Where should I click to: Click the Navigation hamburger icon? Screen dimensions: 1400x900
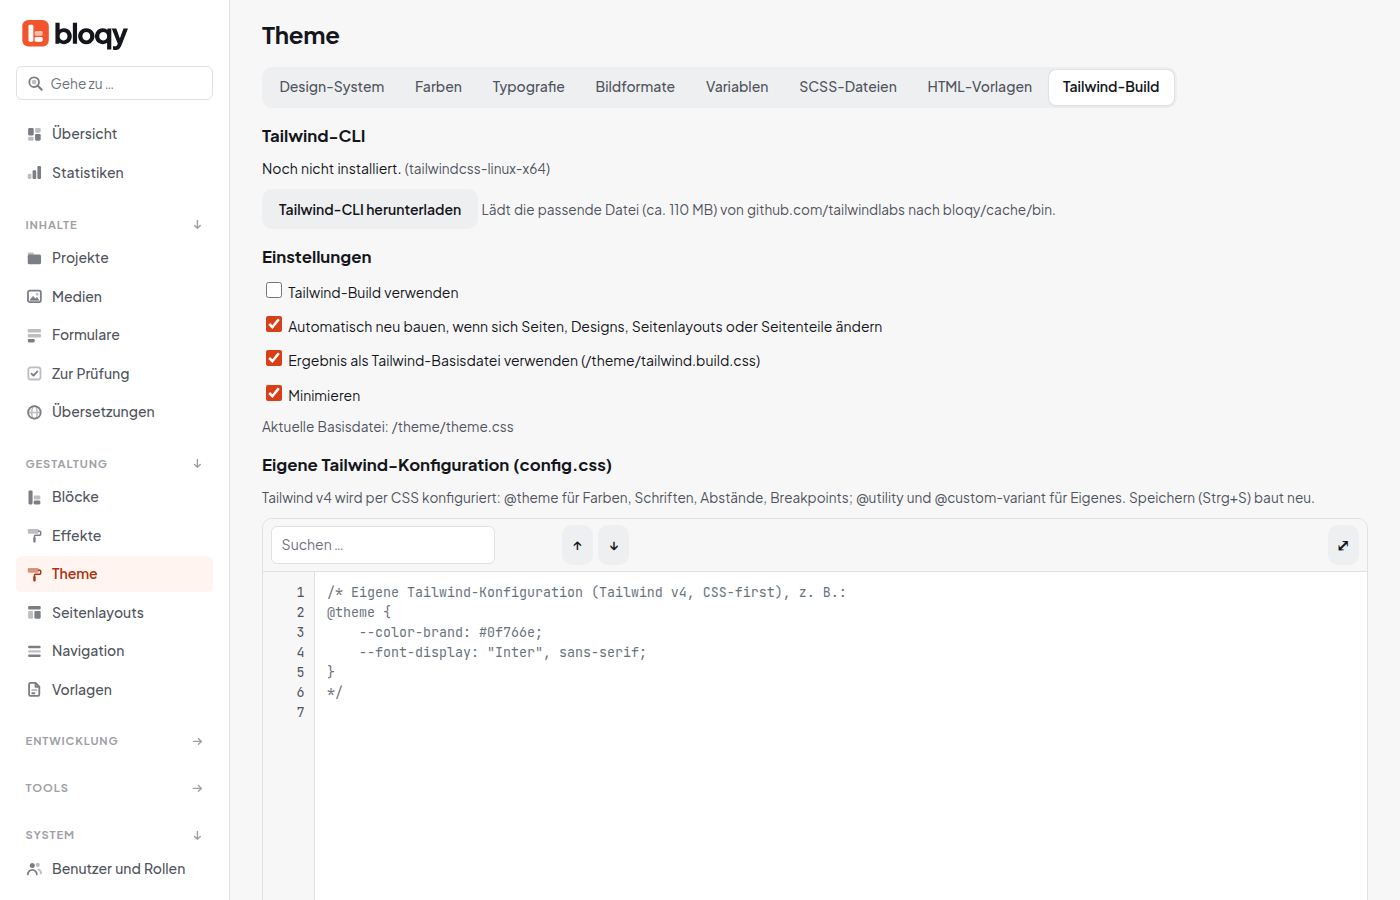[x=34, y=651]
